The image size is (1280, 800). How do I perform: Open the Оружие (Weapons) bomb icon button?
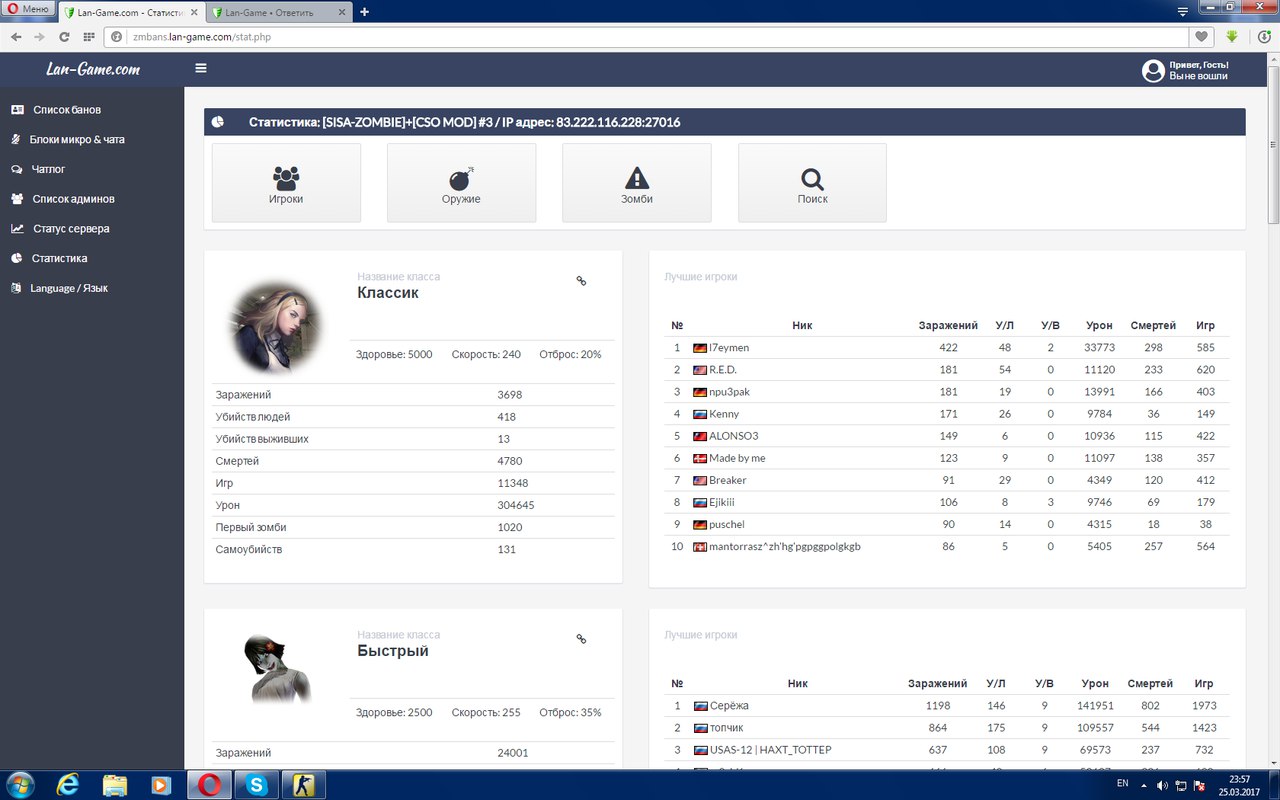tap(461, 183)
